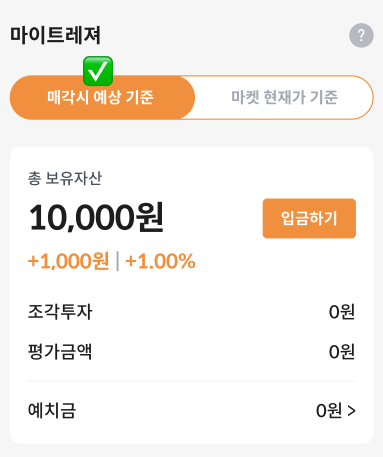383x457 pixels.
Task: Tap the 10,000원 total asset amount
Action: pos(96,217)
